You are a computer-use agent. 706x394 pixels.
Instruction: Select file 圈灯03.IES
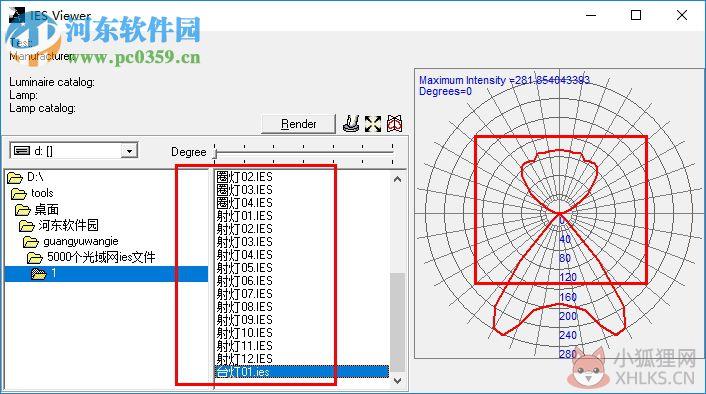(x=244, y=190)
